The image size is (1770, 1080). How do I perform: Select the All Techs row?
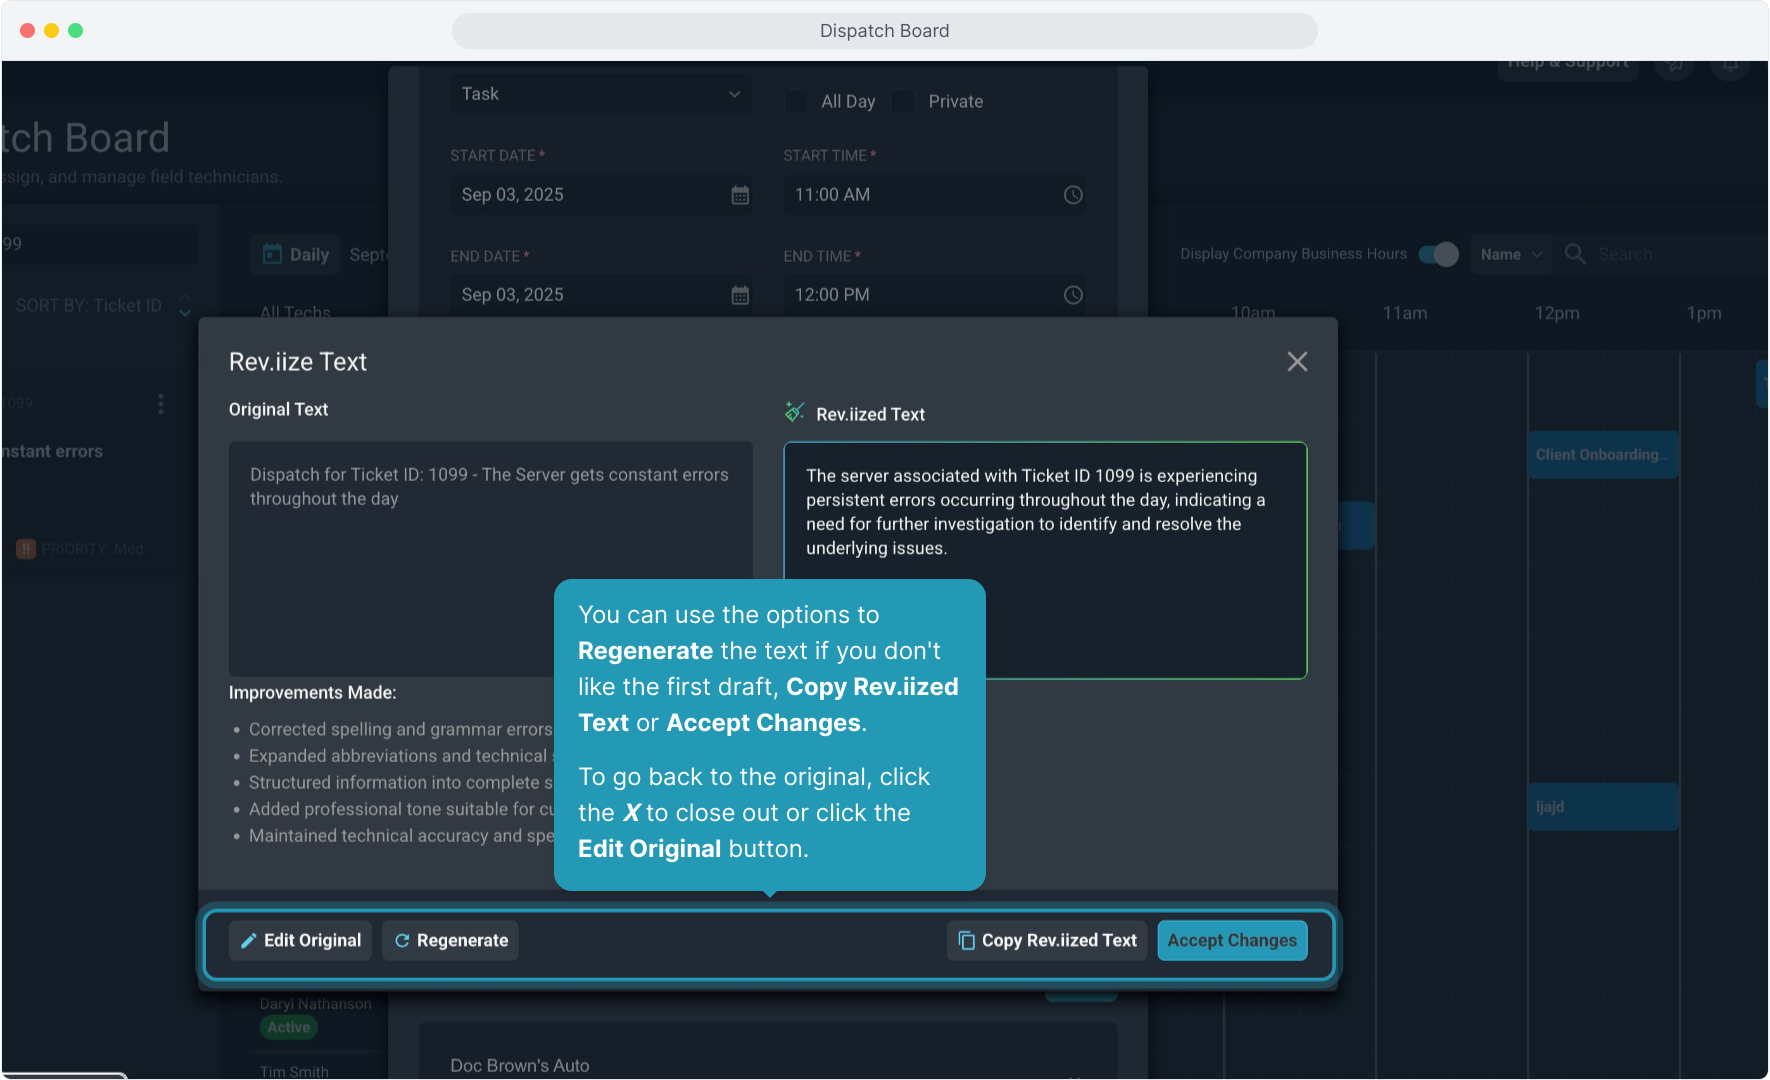click(x=295, y=312)
